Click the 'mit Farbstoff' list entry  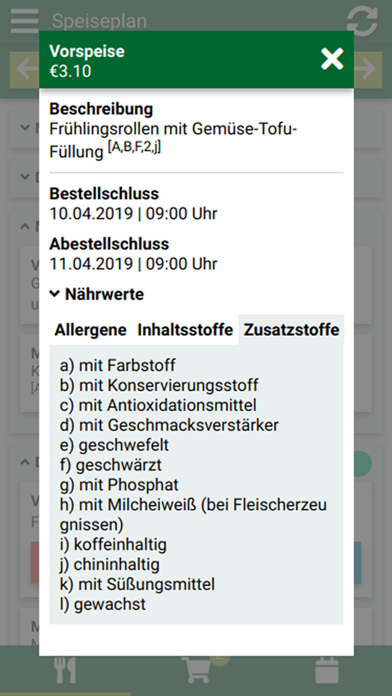(x=118, y=365)
